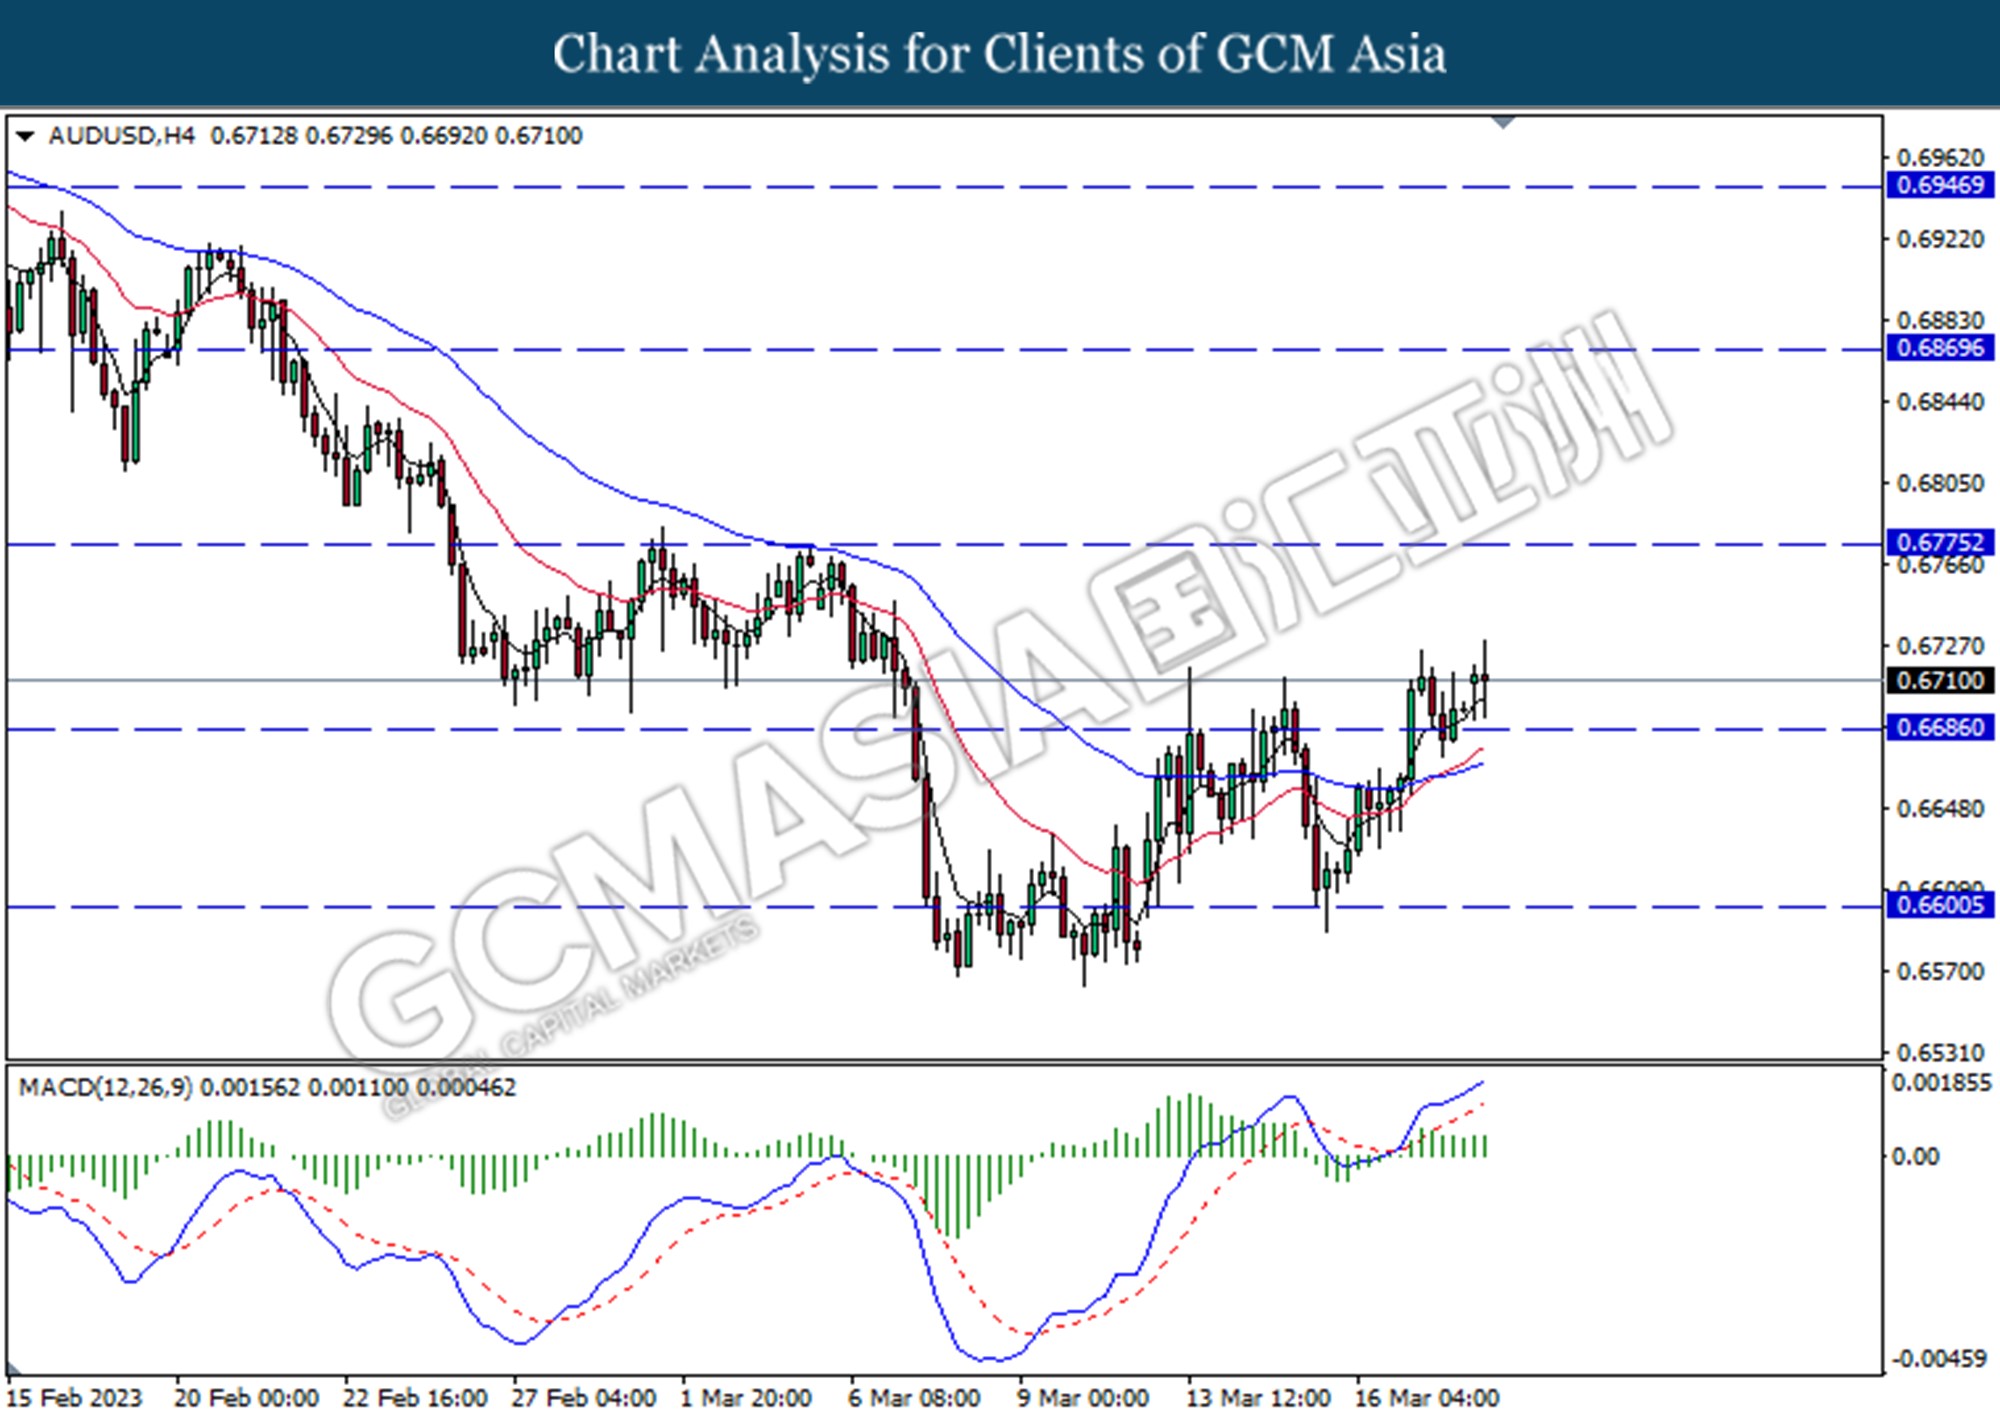Select the 0.66005 horizontal line price label
Viewport: 2000px width, 1428px height.
(x=1940, y=905)
